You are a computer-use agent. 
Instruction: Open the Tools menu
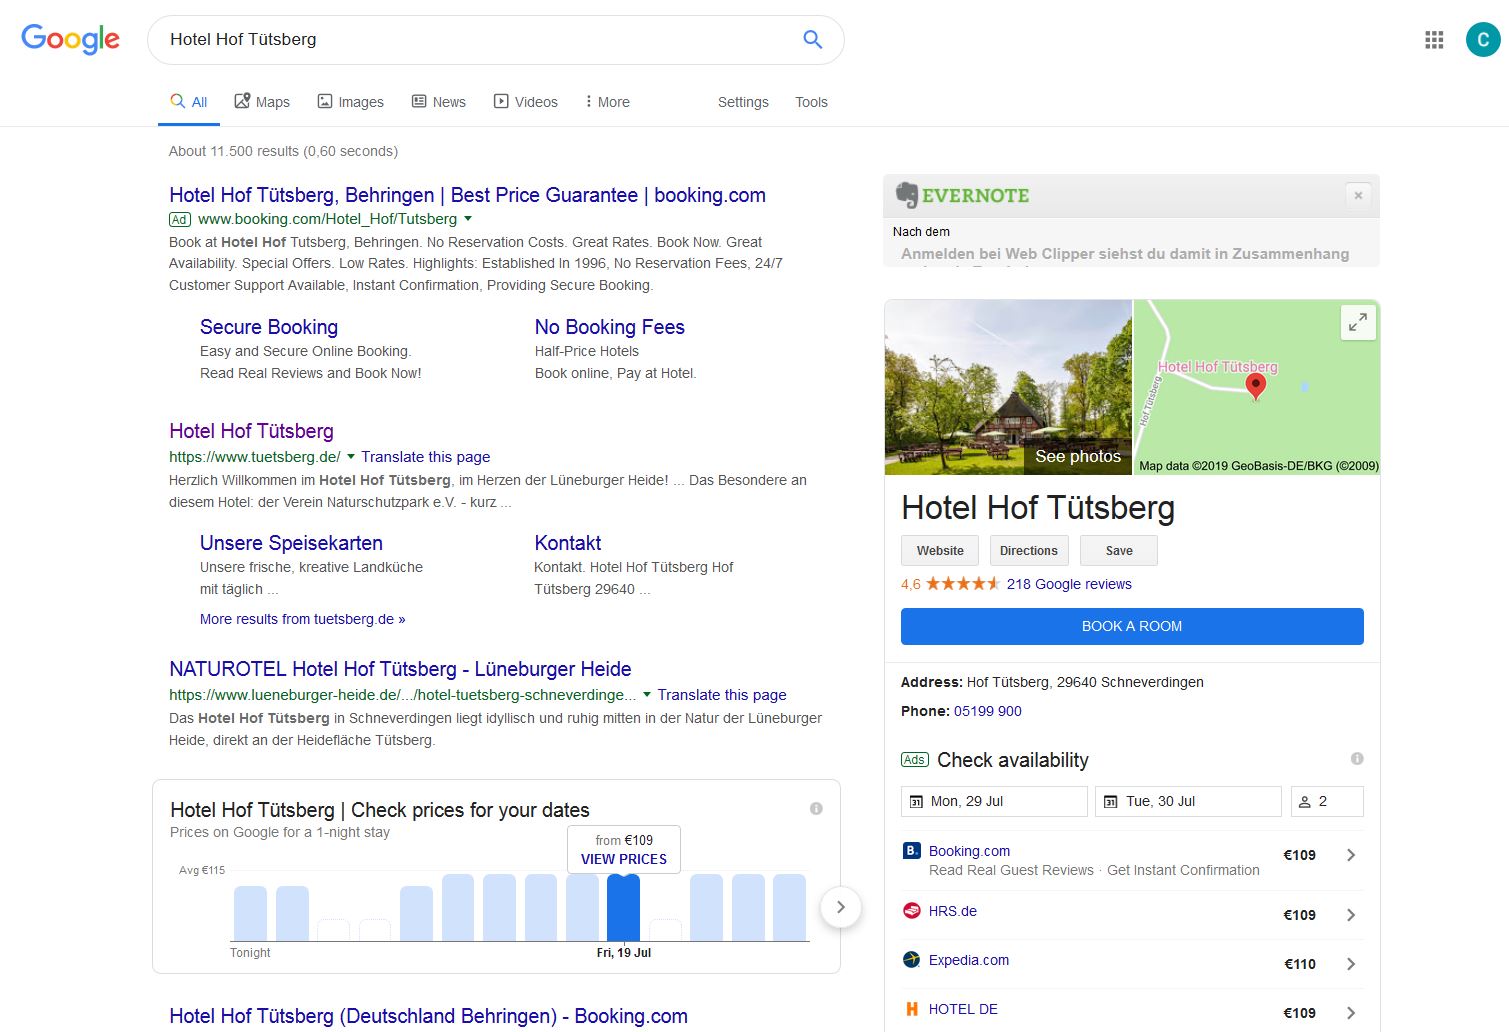pyautogui.click(x=811, y=101)
